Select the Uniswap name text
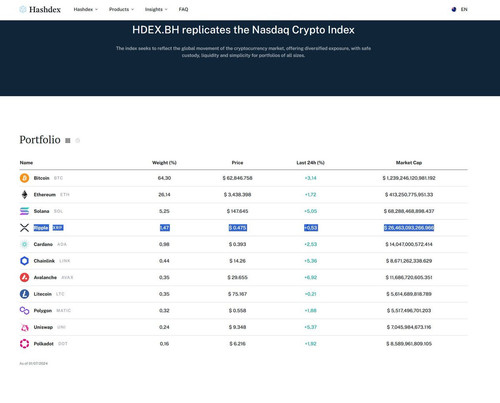The width and height of the screenshot is (500, 403). point(43,327)
